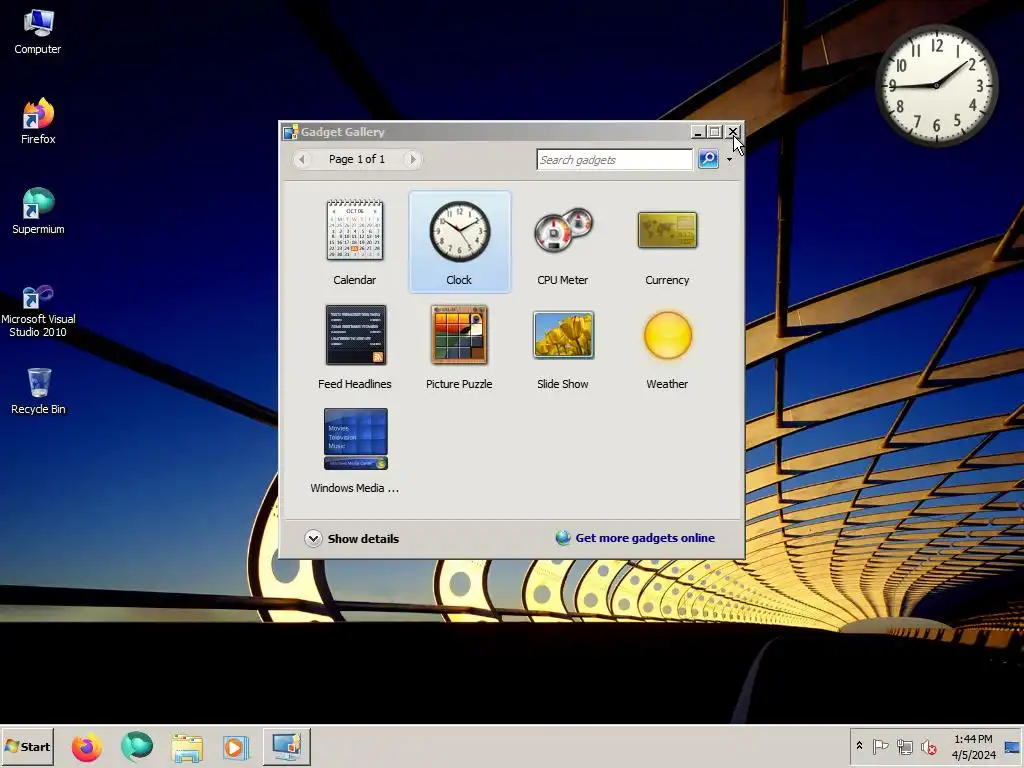
Task: Go to the previous gadget page
Action: click(302, 159)
